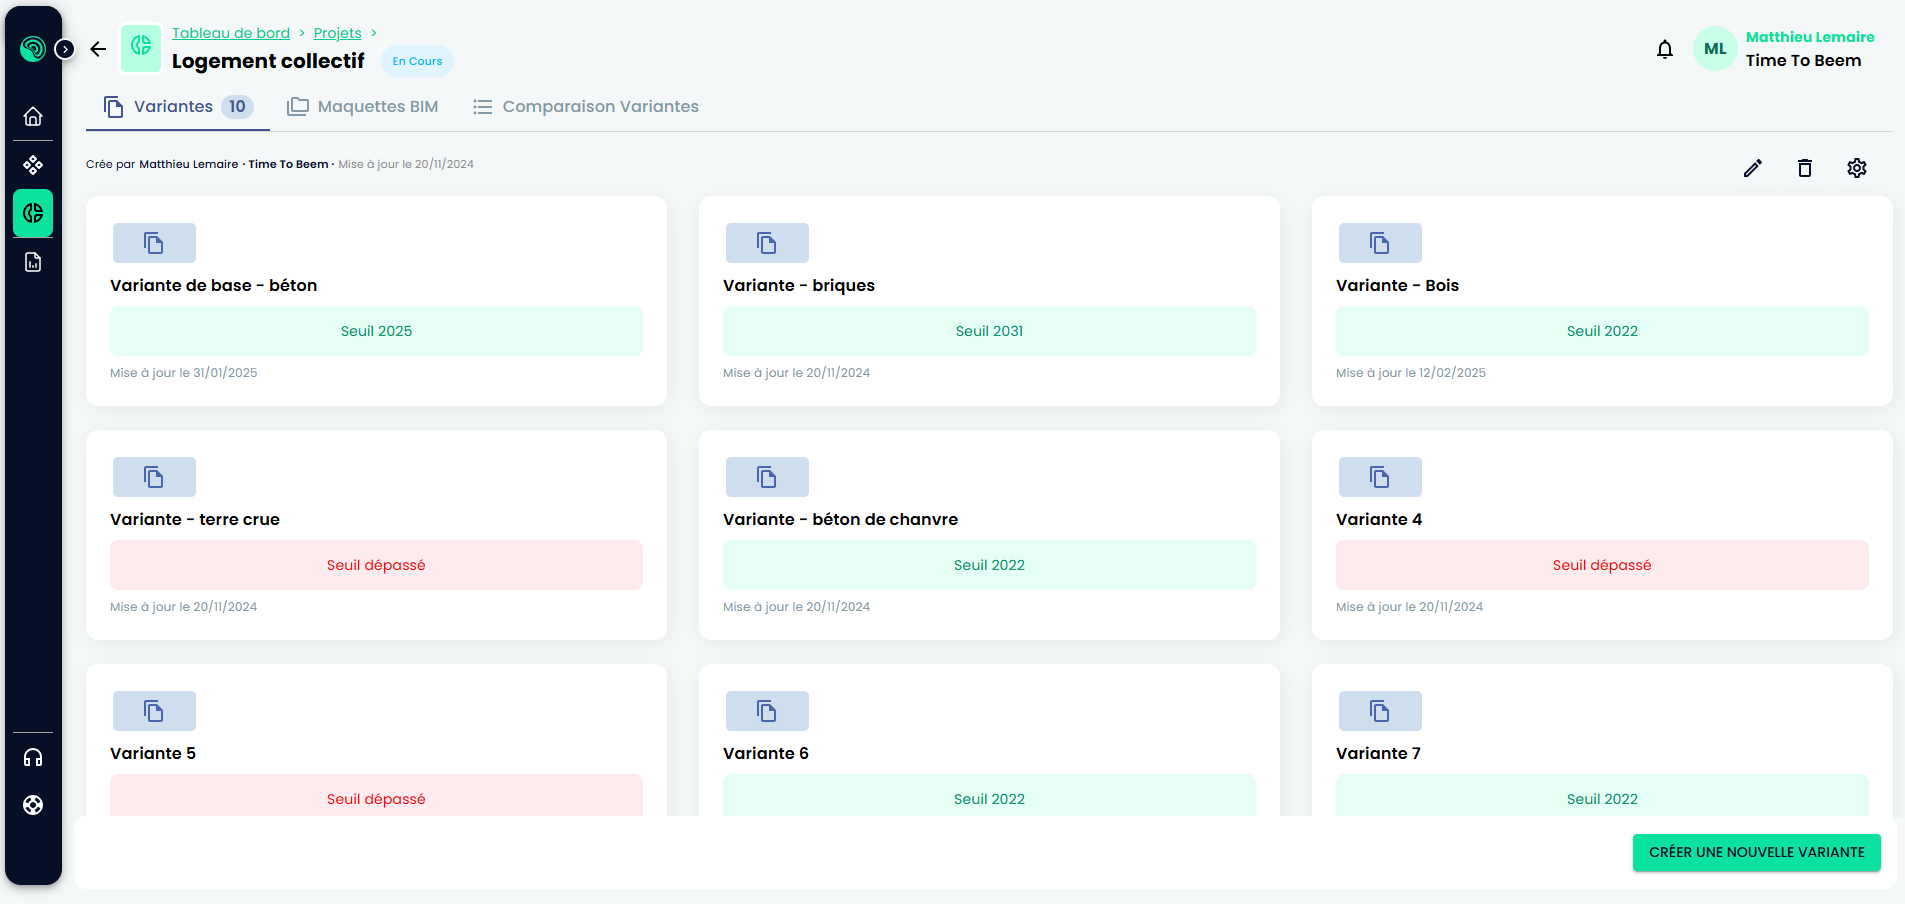The image size is (1905, 904).
Task: Click the Variante - Bois copy icon
Action: pyautogui.click(x=1379, y=243)
